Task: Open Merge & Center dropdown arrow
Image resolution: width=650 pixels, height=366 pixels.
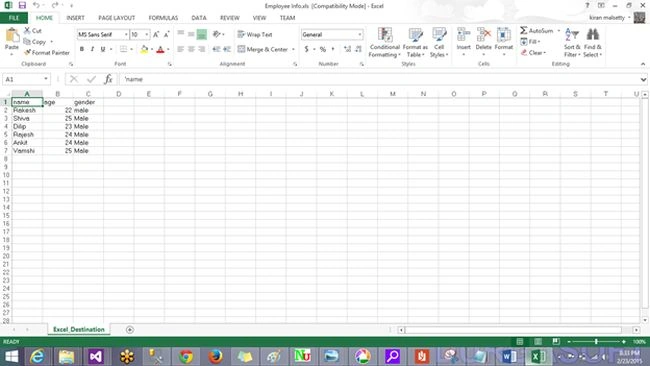Action: tap(293, 49)
